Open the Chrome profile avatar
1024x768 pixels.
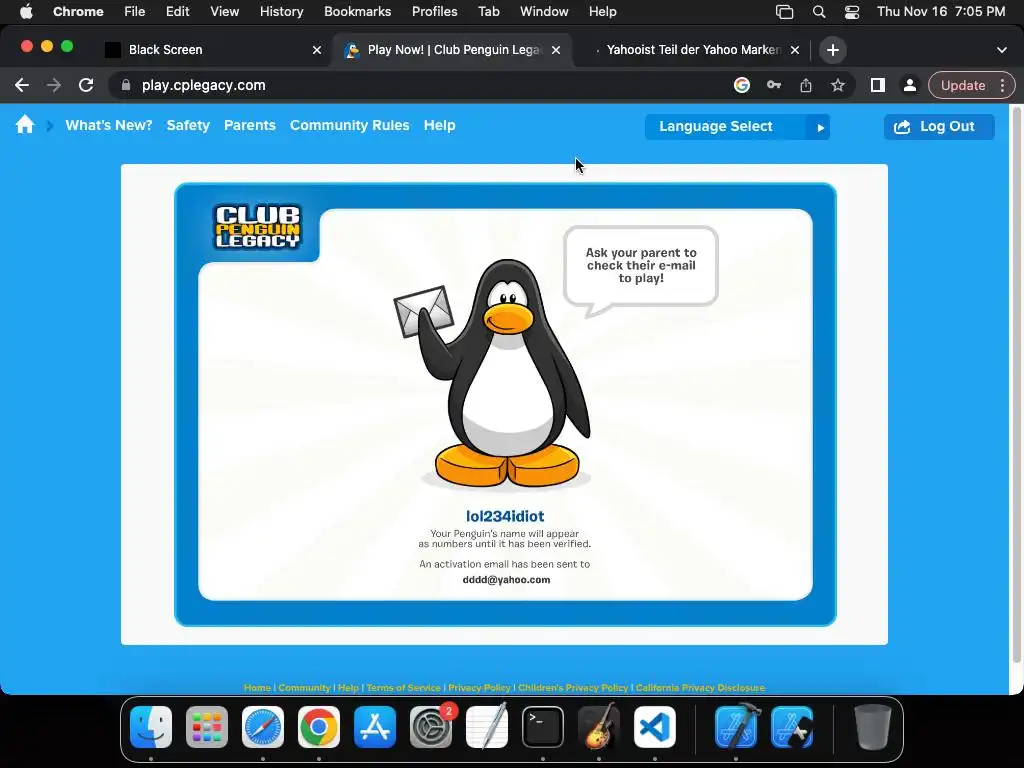[910, 86]
